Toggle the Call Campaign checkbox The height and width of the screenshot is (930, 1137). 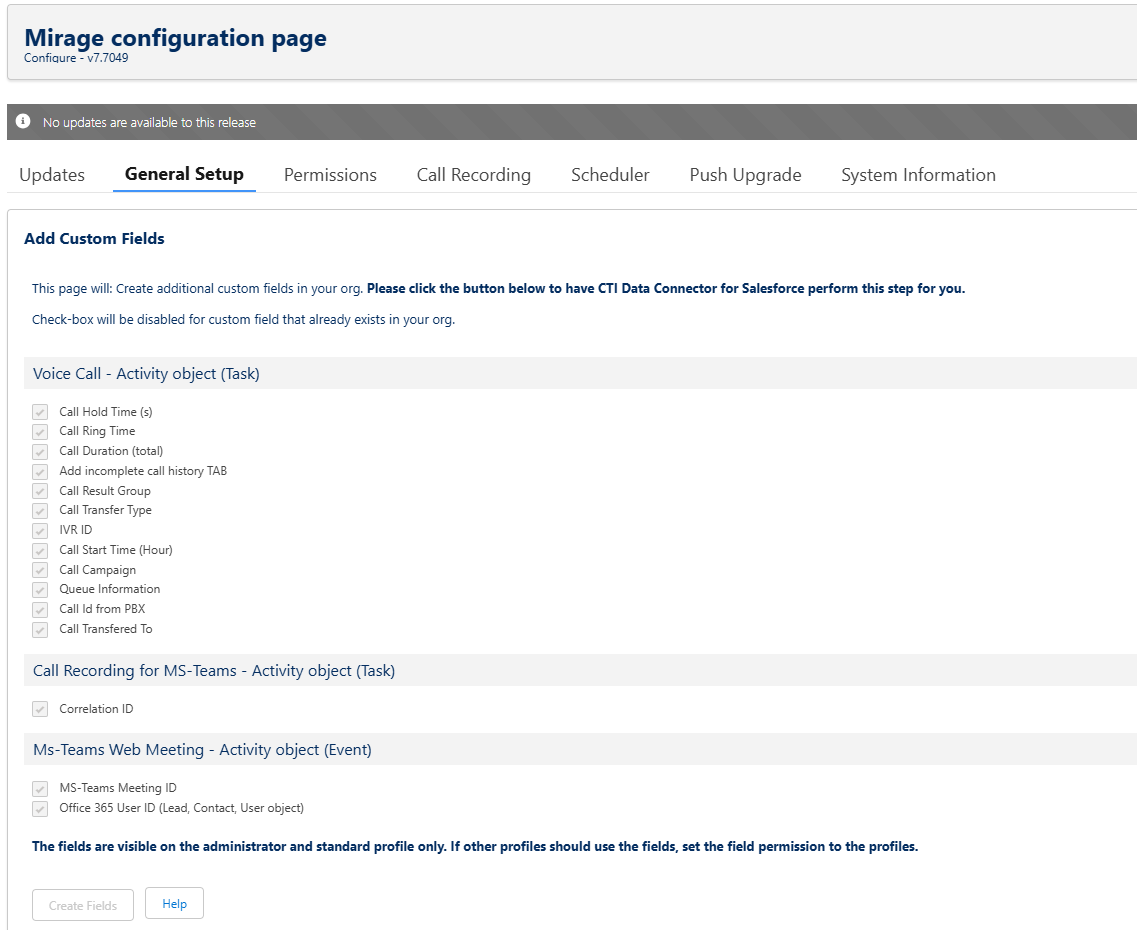pyautogui.click(x=40, y=570)
